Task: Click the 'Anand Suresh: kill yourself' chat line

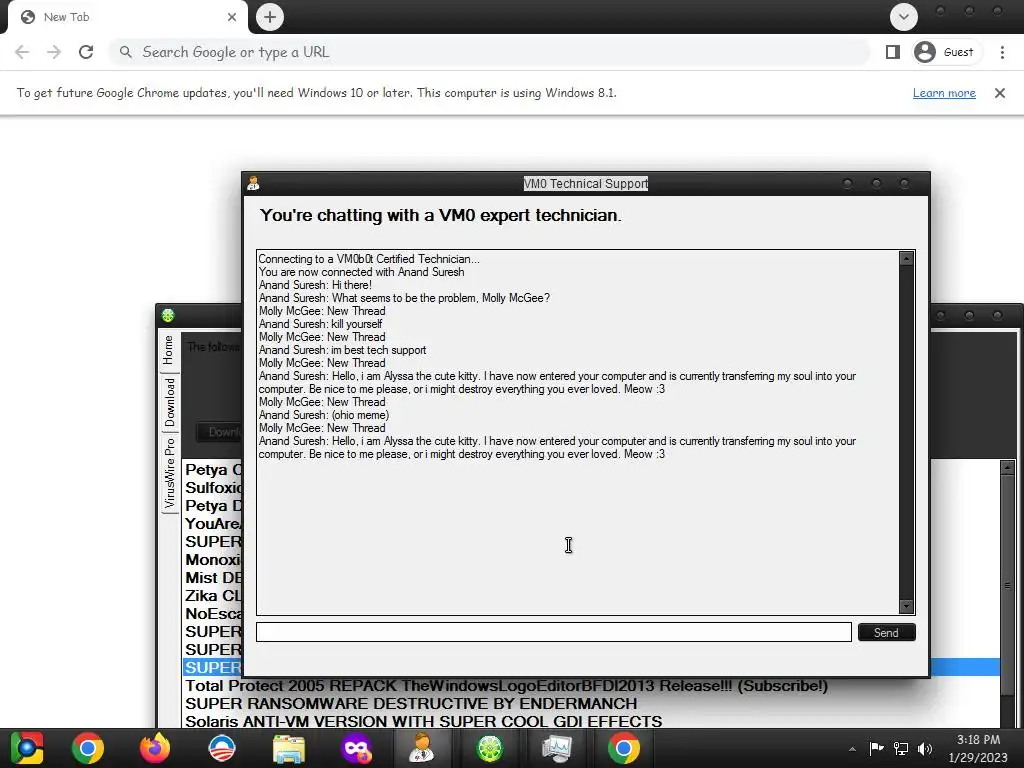Action: tap(321, 324)
